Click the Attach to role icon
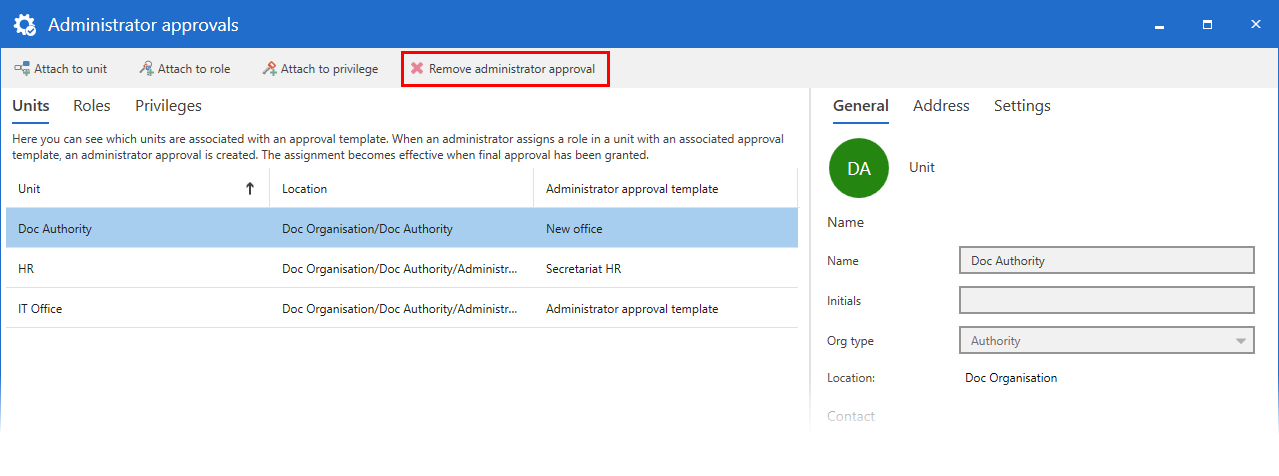The image size is (1279, 476). point(146,69)
